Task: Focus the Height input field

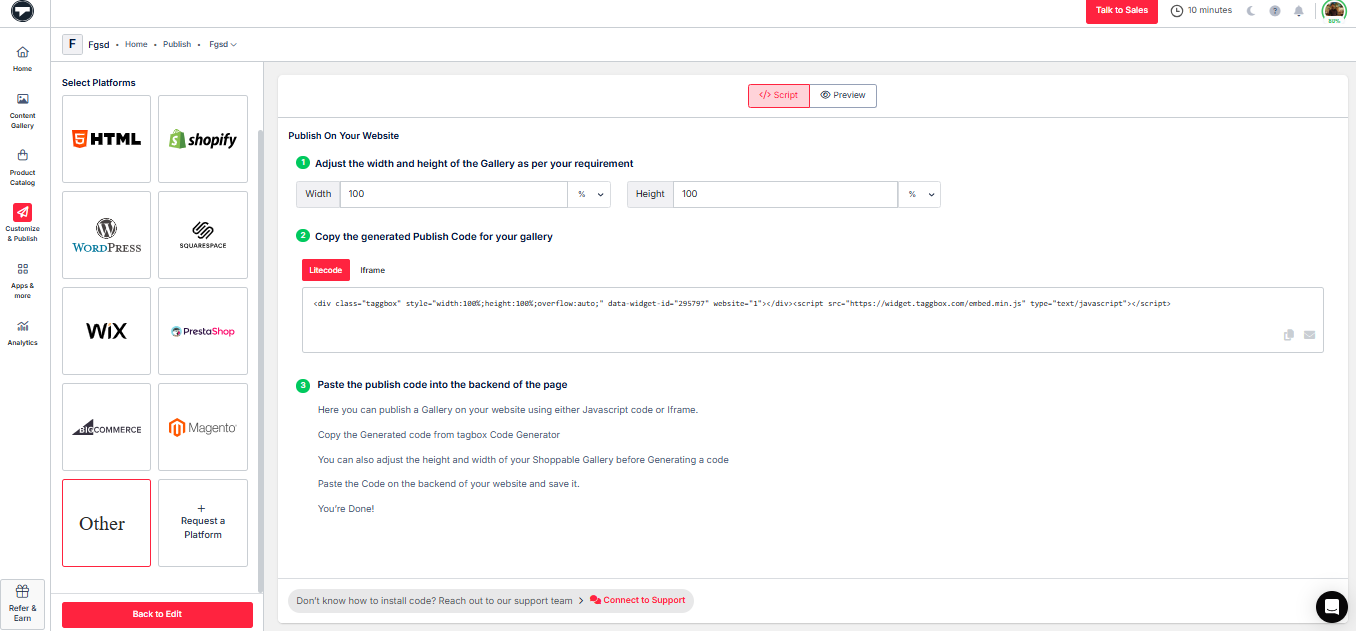Action: pos(785,194)
